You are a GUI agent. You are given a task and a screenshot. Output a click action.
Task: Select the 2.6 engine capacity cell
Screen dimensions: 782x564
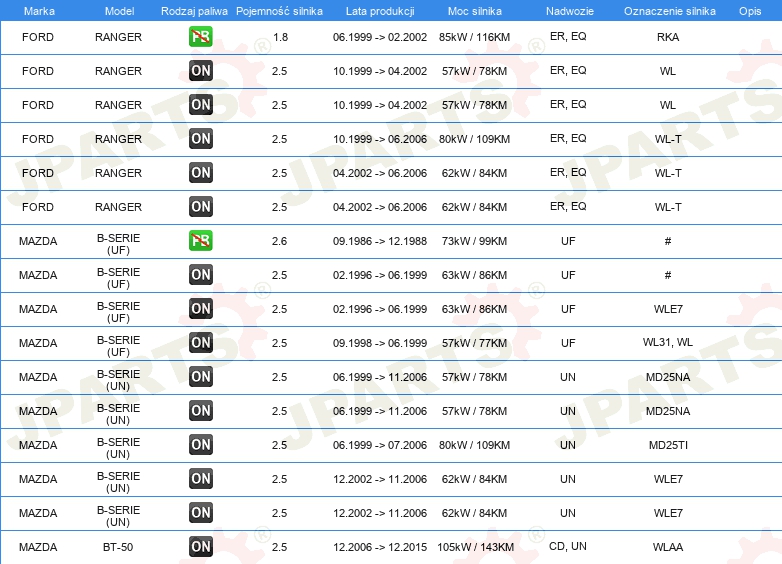279,241
